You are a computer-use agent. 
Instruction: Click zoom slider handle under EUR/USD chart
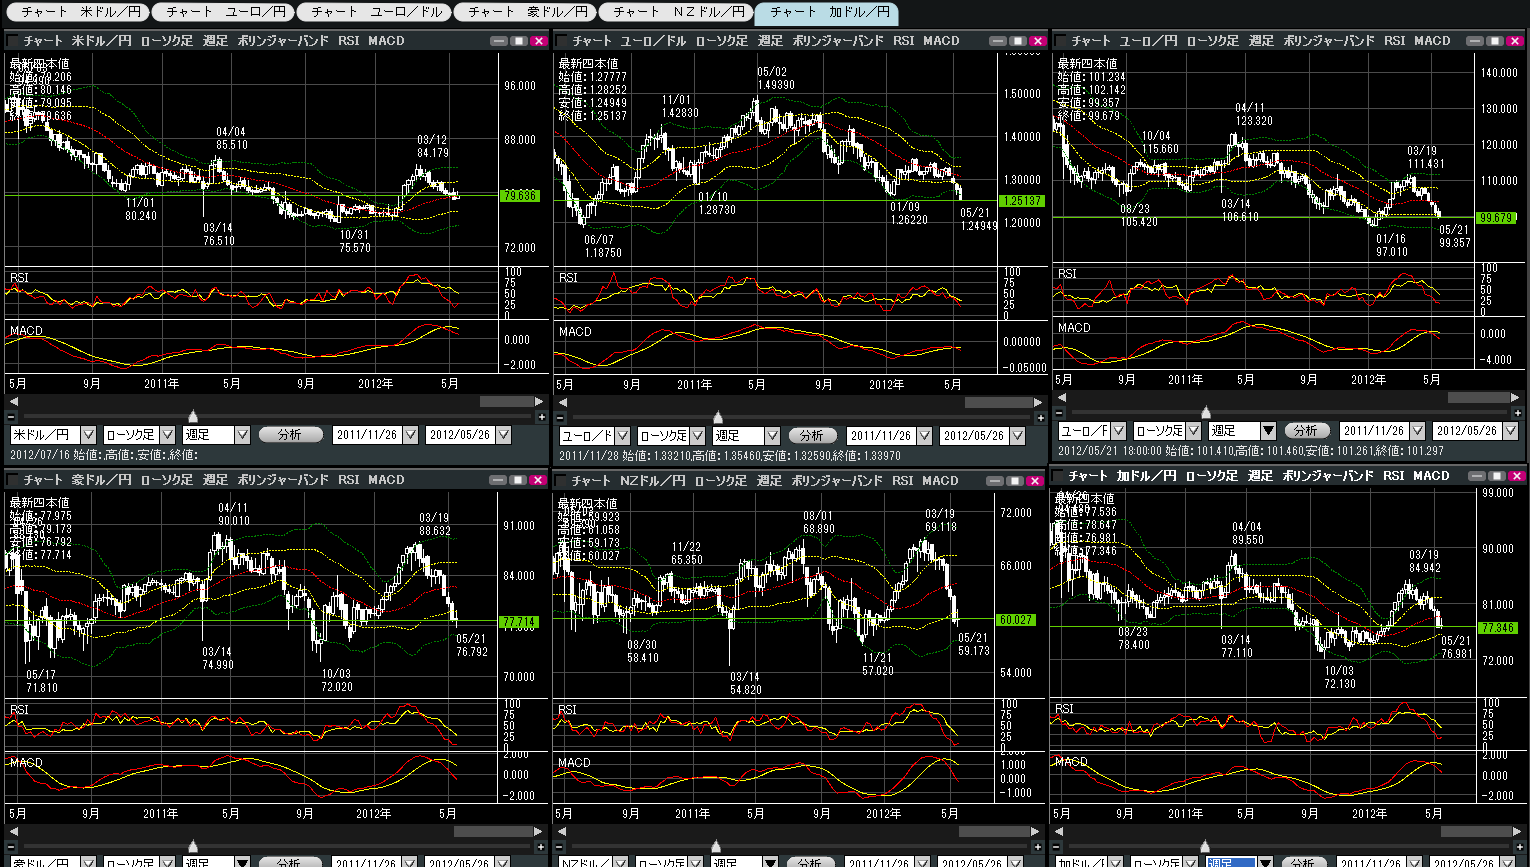[717, 417]
